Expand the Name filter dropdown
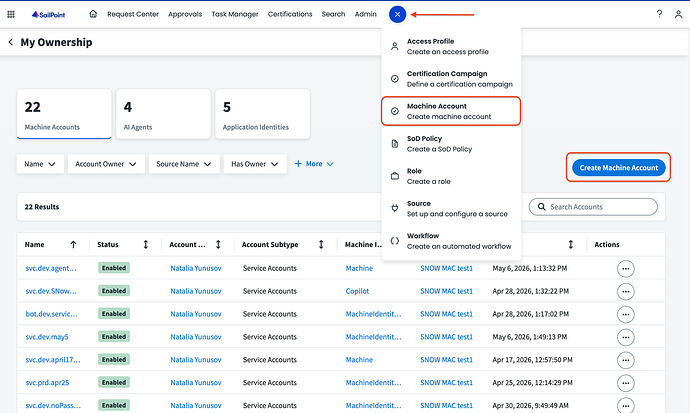Viewport: 690px width, 413px height. (40, 164)
